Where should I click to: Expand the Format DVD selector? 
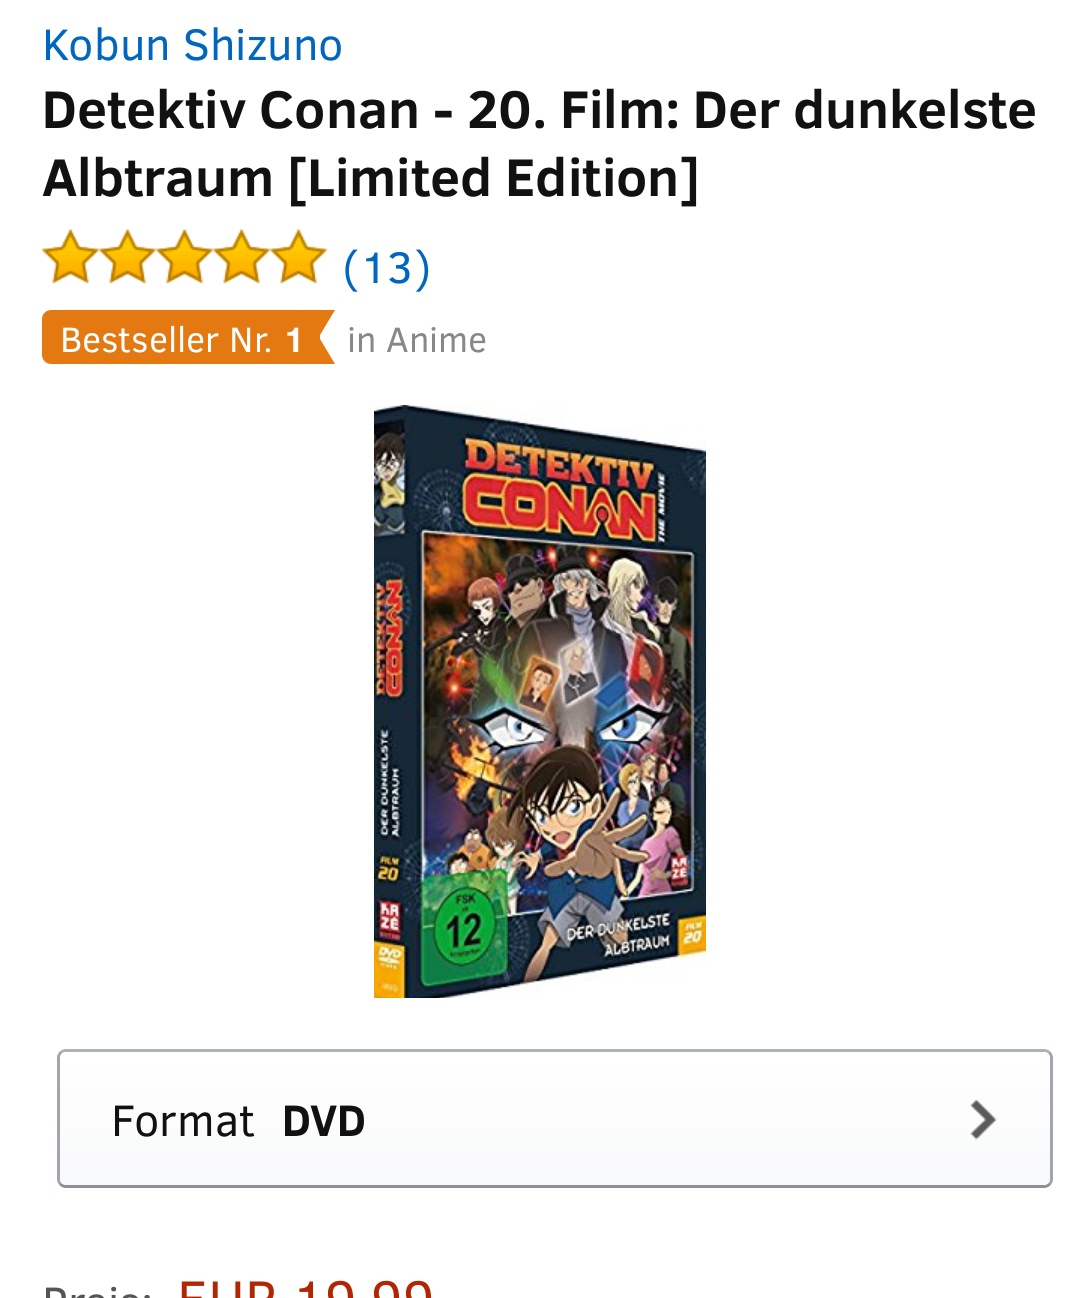click(x=555, y=1118)
